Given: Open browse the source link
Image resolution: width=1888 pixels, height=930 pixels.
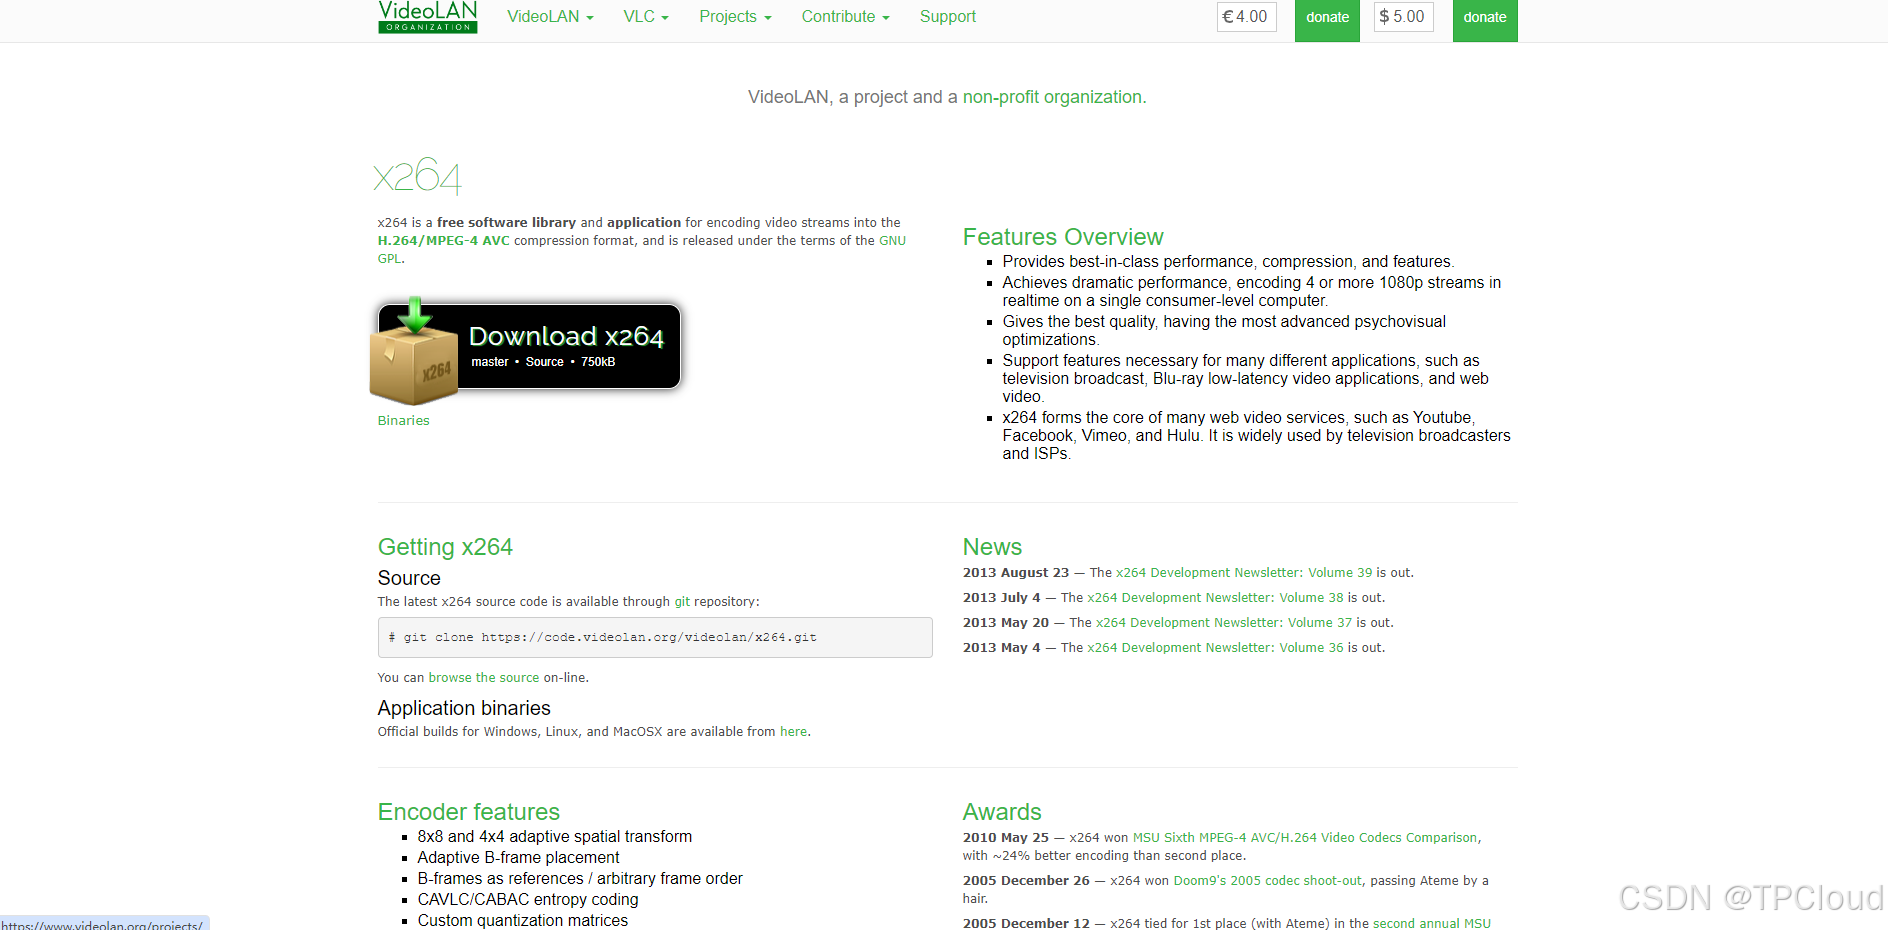Looking at the screenshot, I should tap(484, 678).
